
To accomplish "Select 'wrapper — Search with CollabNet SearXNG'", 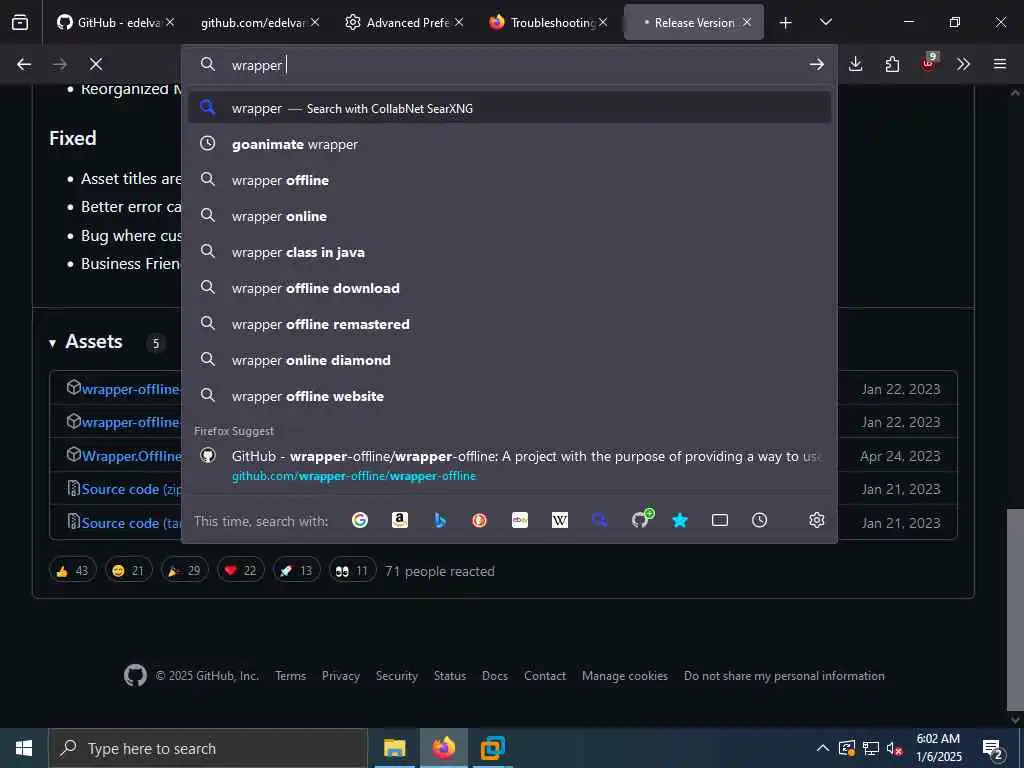I will 509,108.
